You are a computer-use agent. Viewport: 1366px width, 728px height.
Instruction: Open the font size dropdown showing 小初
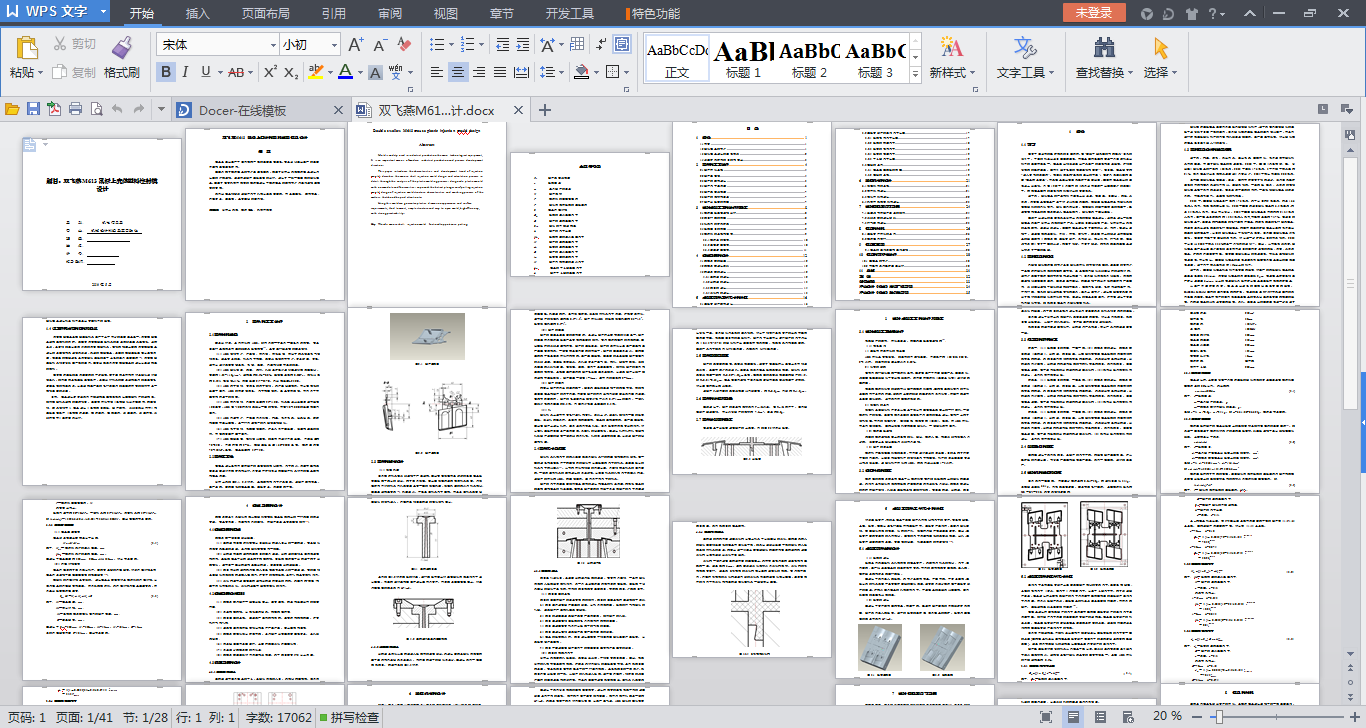333,45
